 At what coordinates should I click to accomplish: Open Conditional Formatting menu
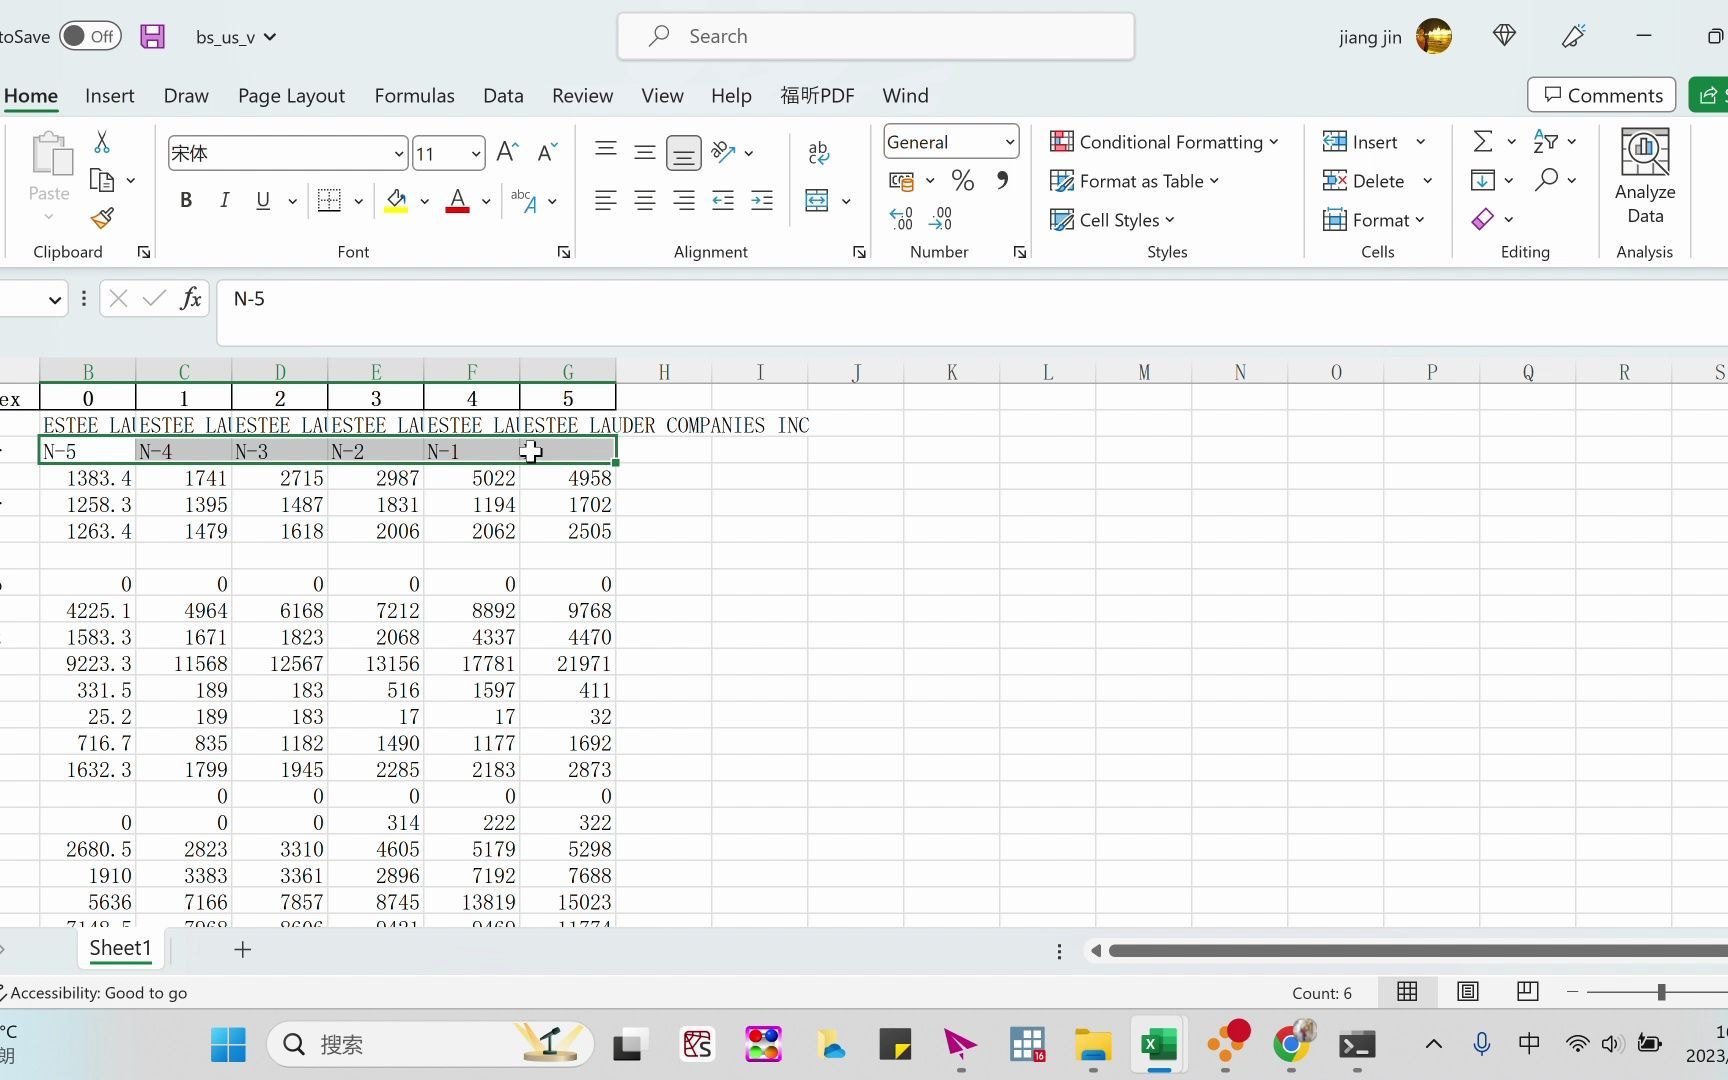1164,142
